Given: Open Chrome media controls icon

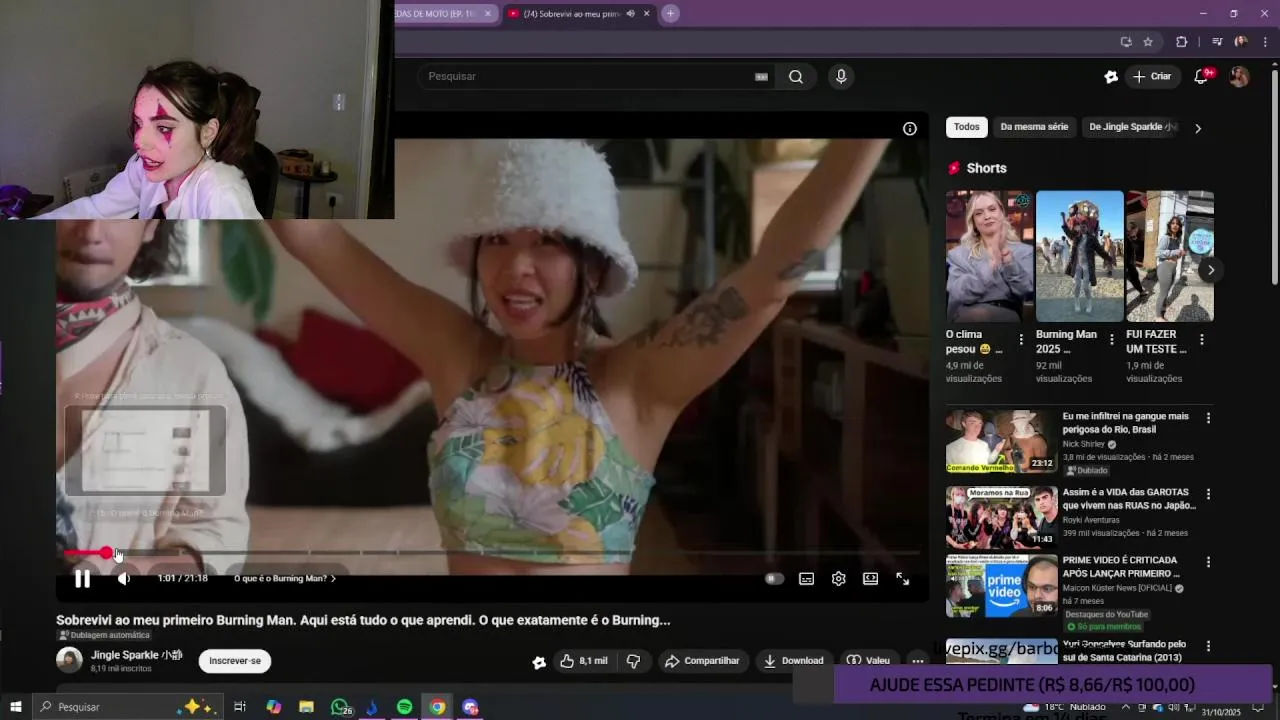Looking at the screenshot, I should coord(1216,42).
